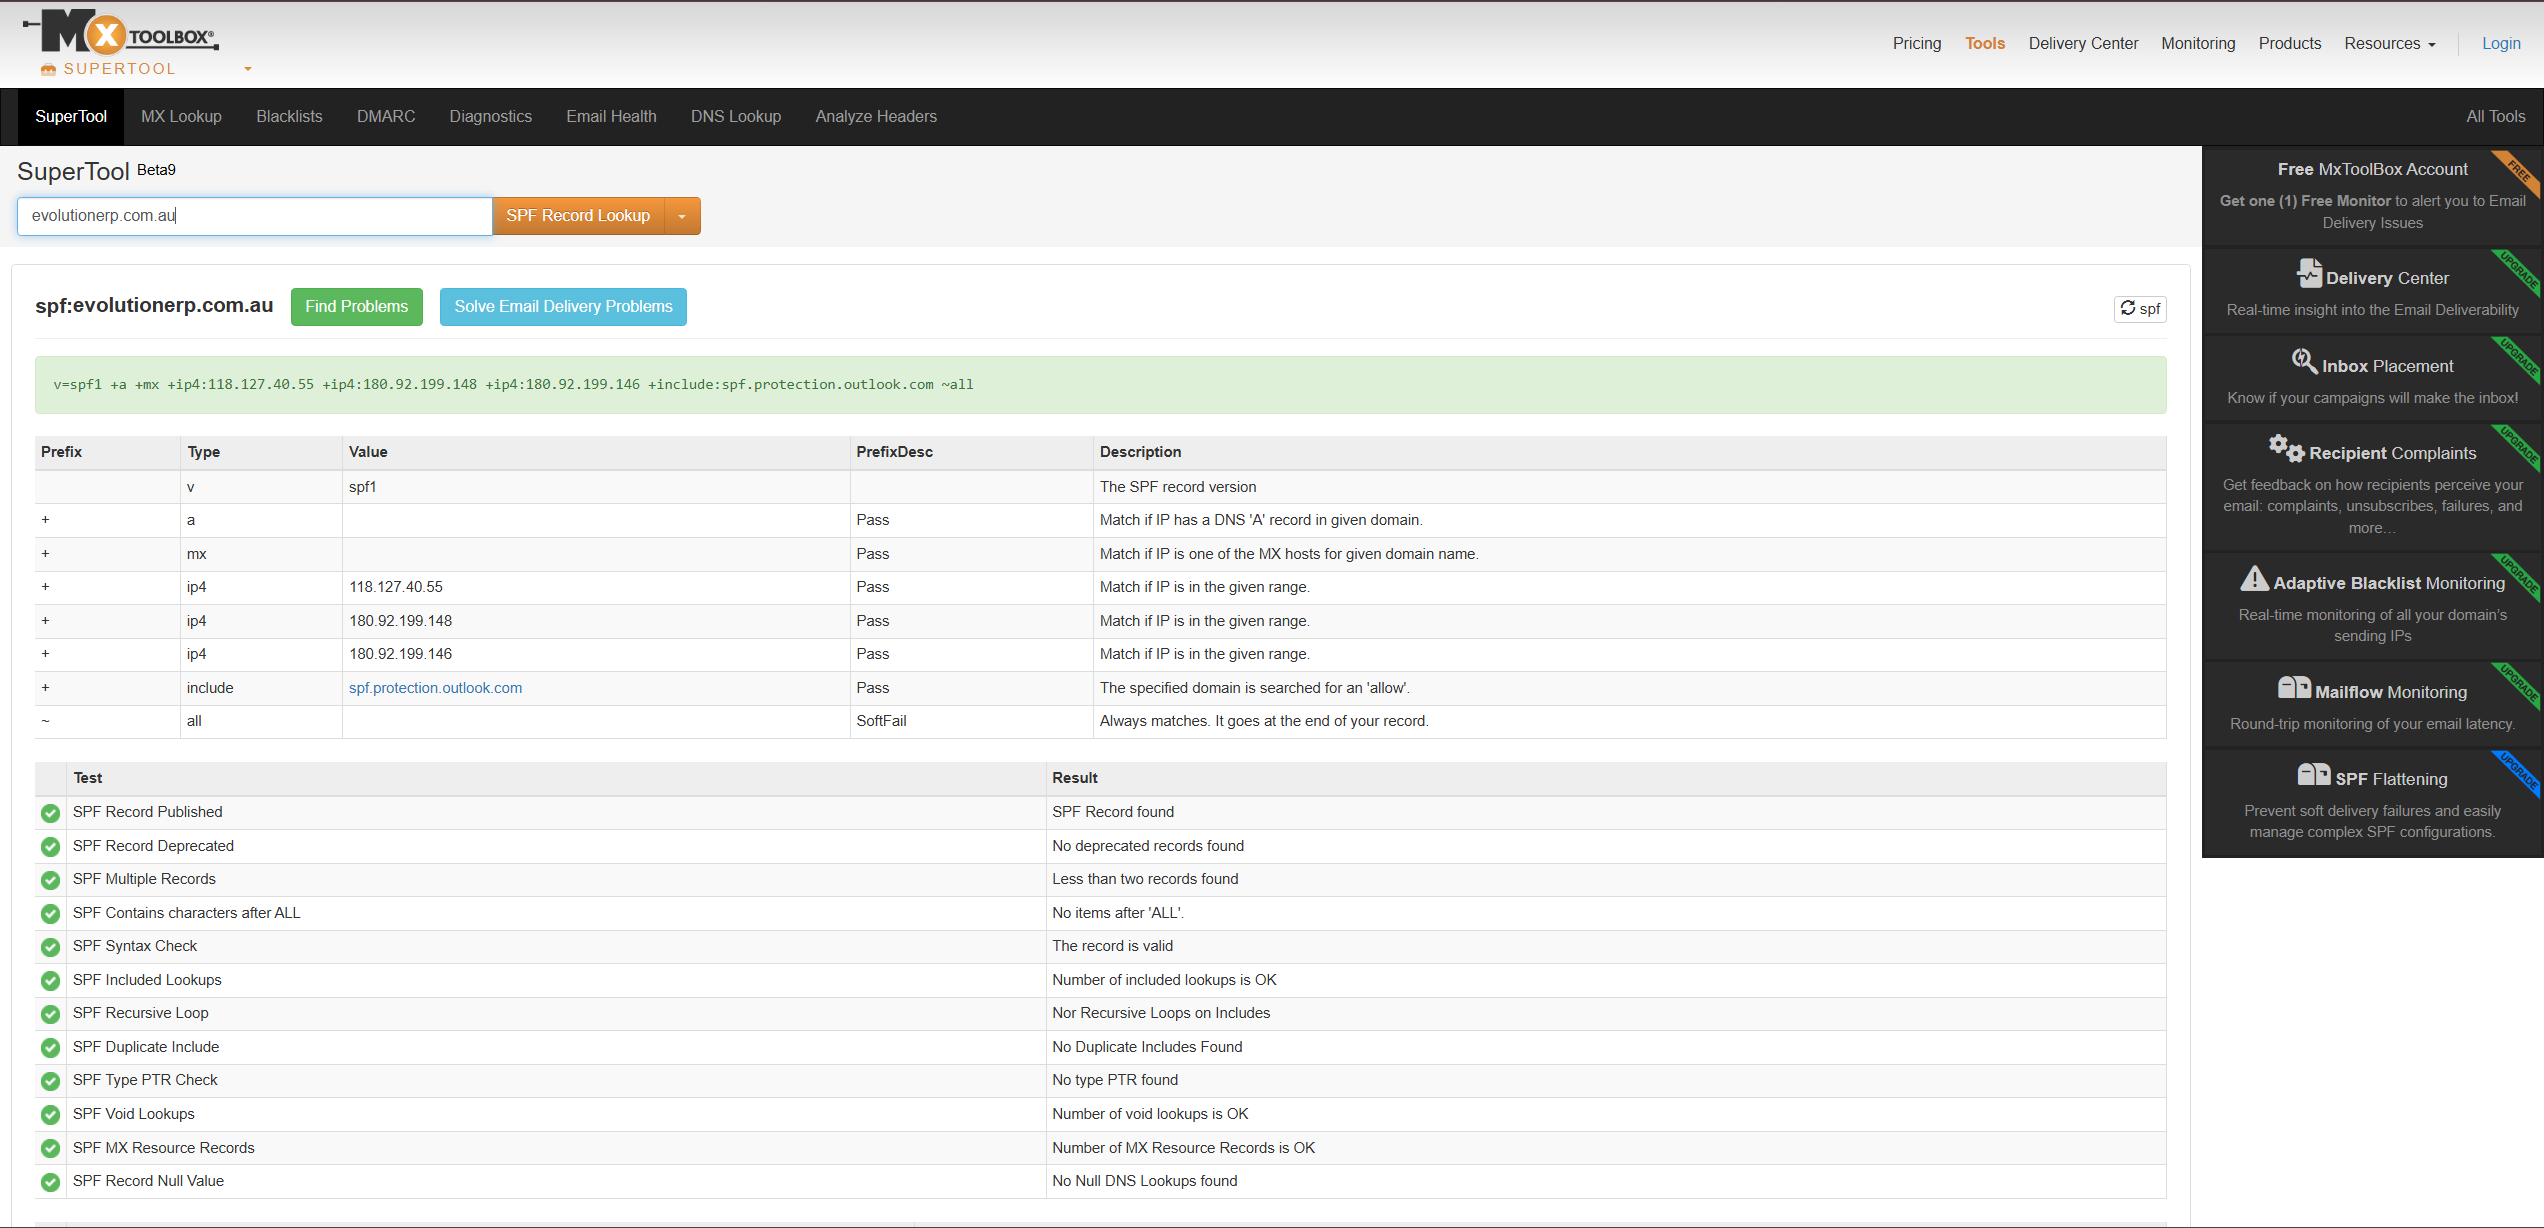This screenshot has height=1228, width=2544.
Task: Click the 180.92.199.148 value cell
Action: (x=596, y=621)
